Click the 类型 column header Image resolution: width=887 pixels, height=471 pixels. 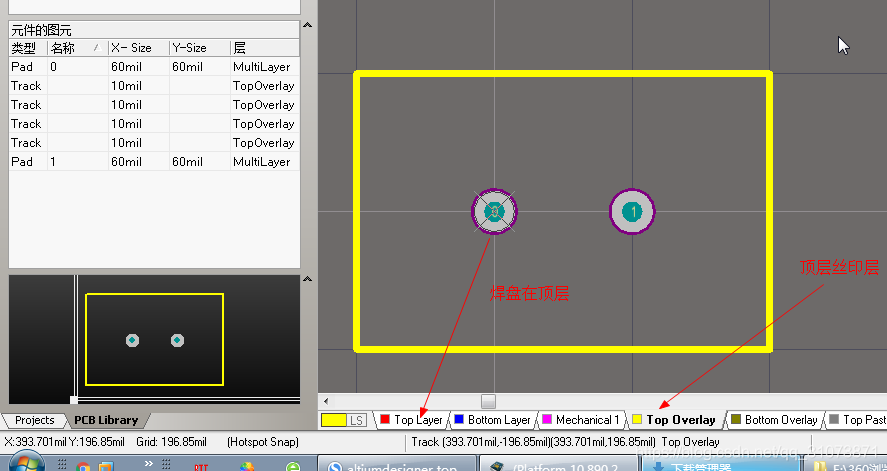tap(25, 48)
